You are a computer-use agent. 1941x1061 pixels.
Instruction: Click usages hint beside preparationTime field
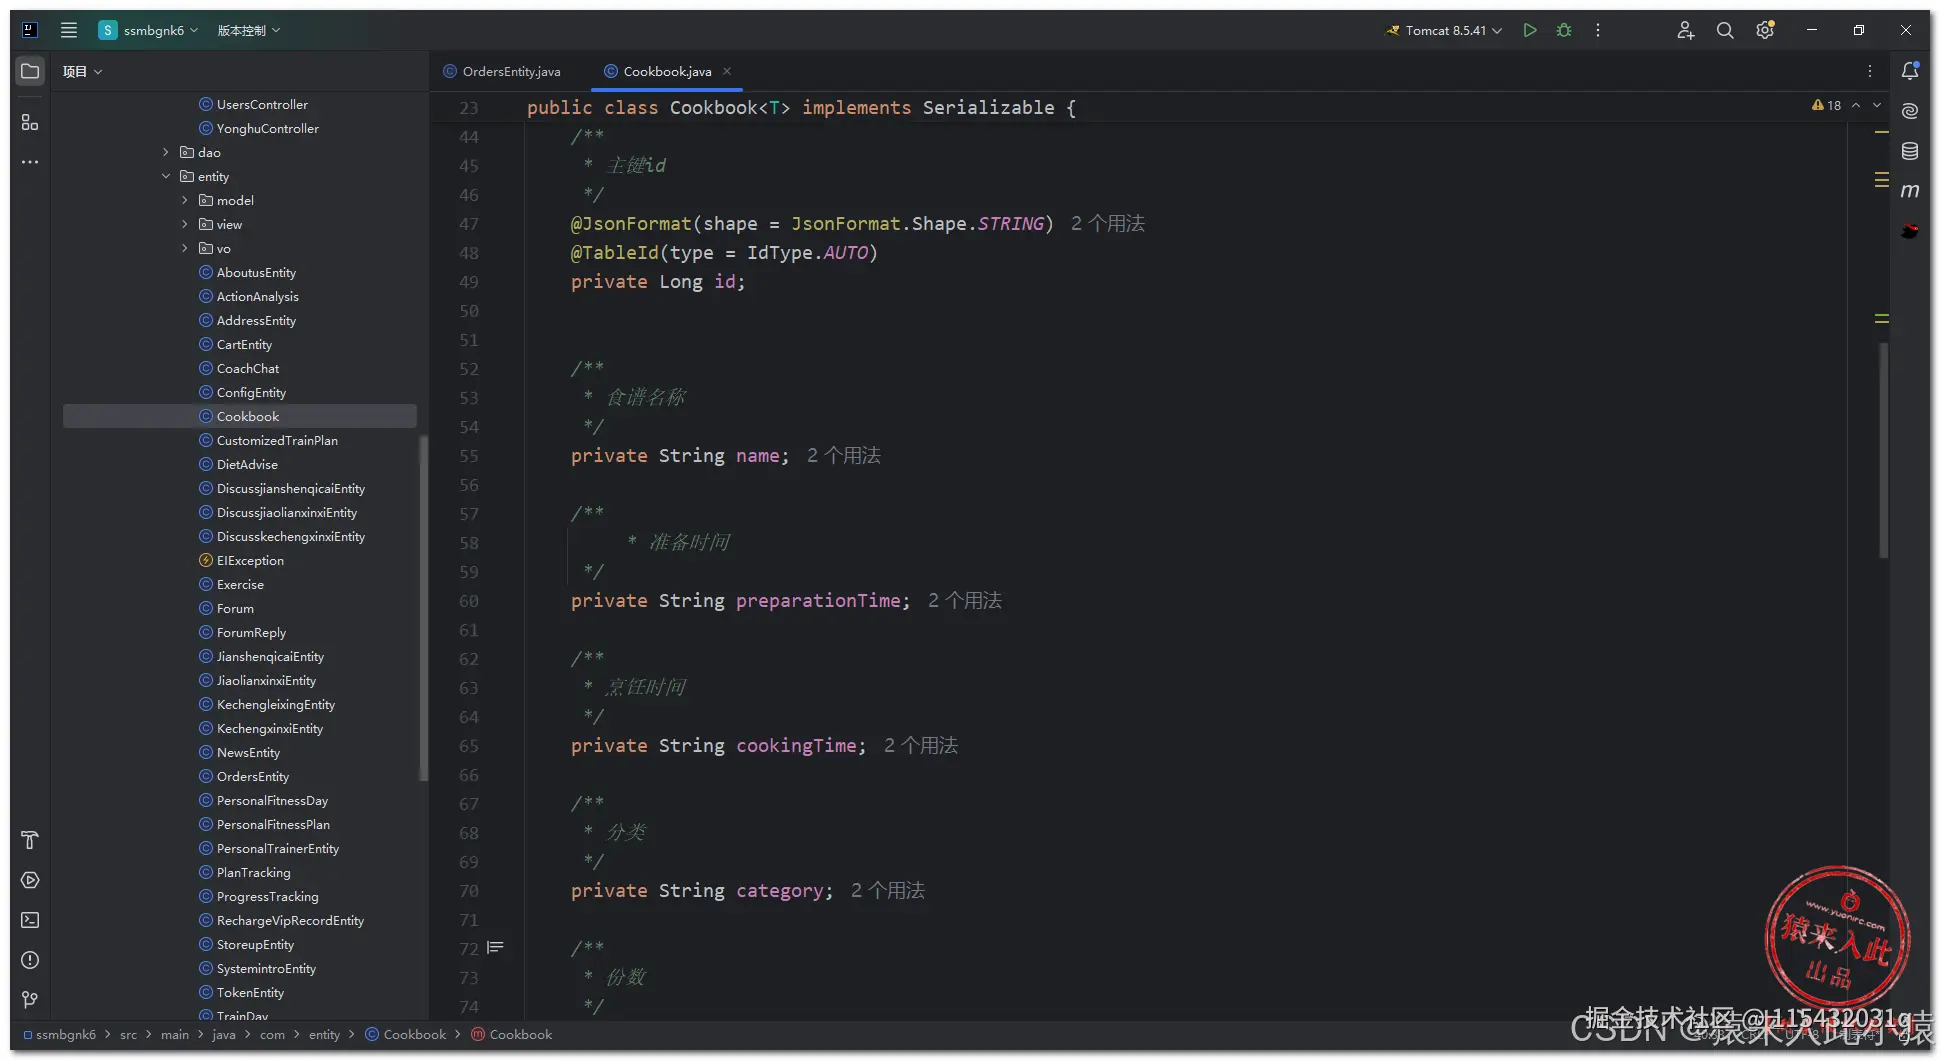click(965, 600)
